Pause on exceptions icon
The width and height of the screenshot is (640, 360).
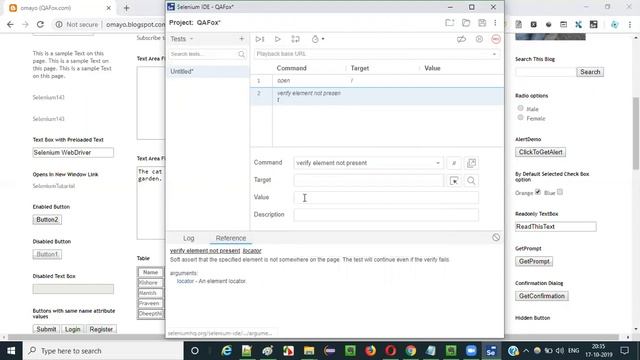point(479,39)
